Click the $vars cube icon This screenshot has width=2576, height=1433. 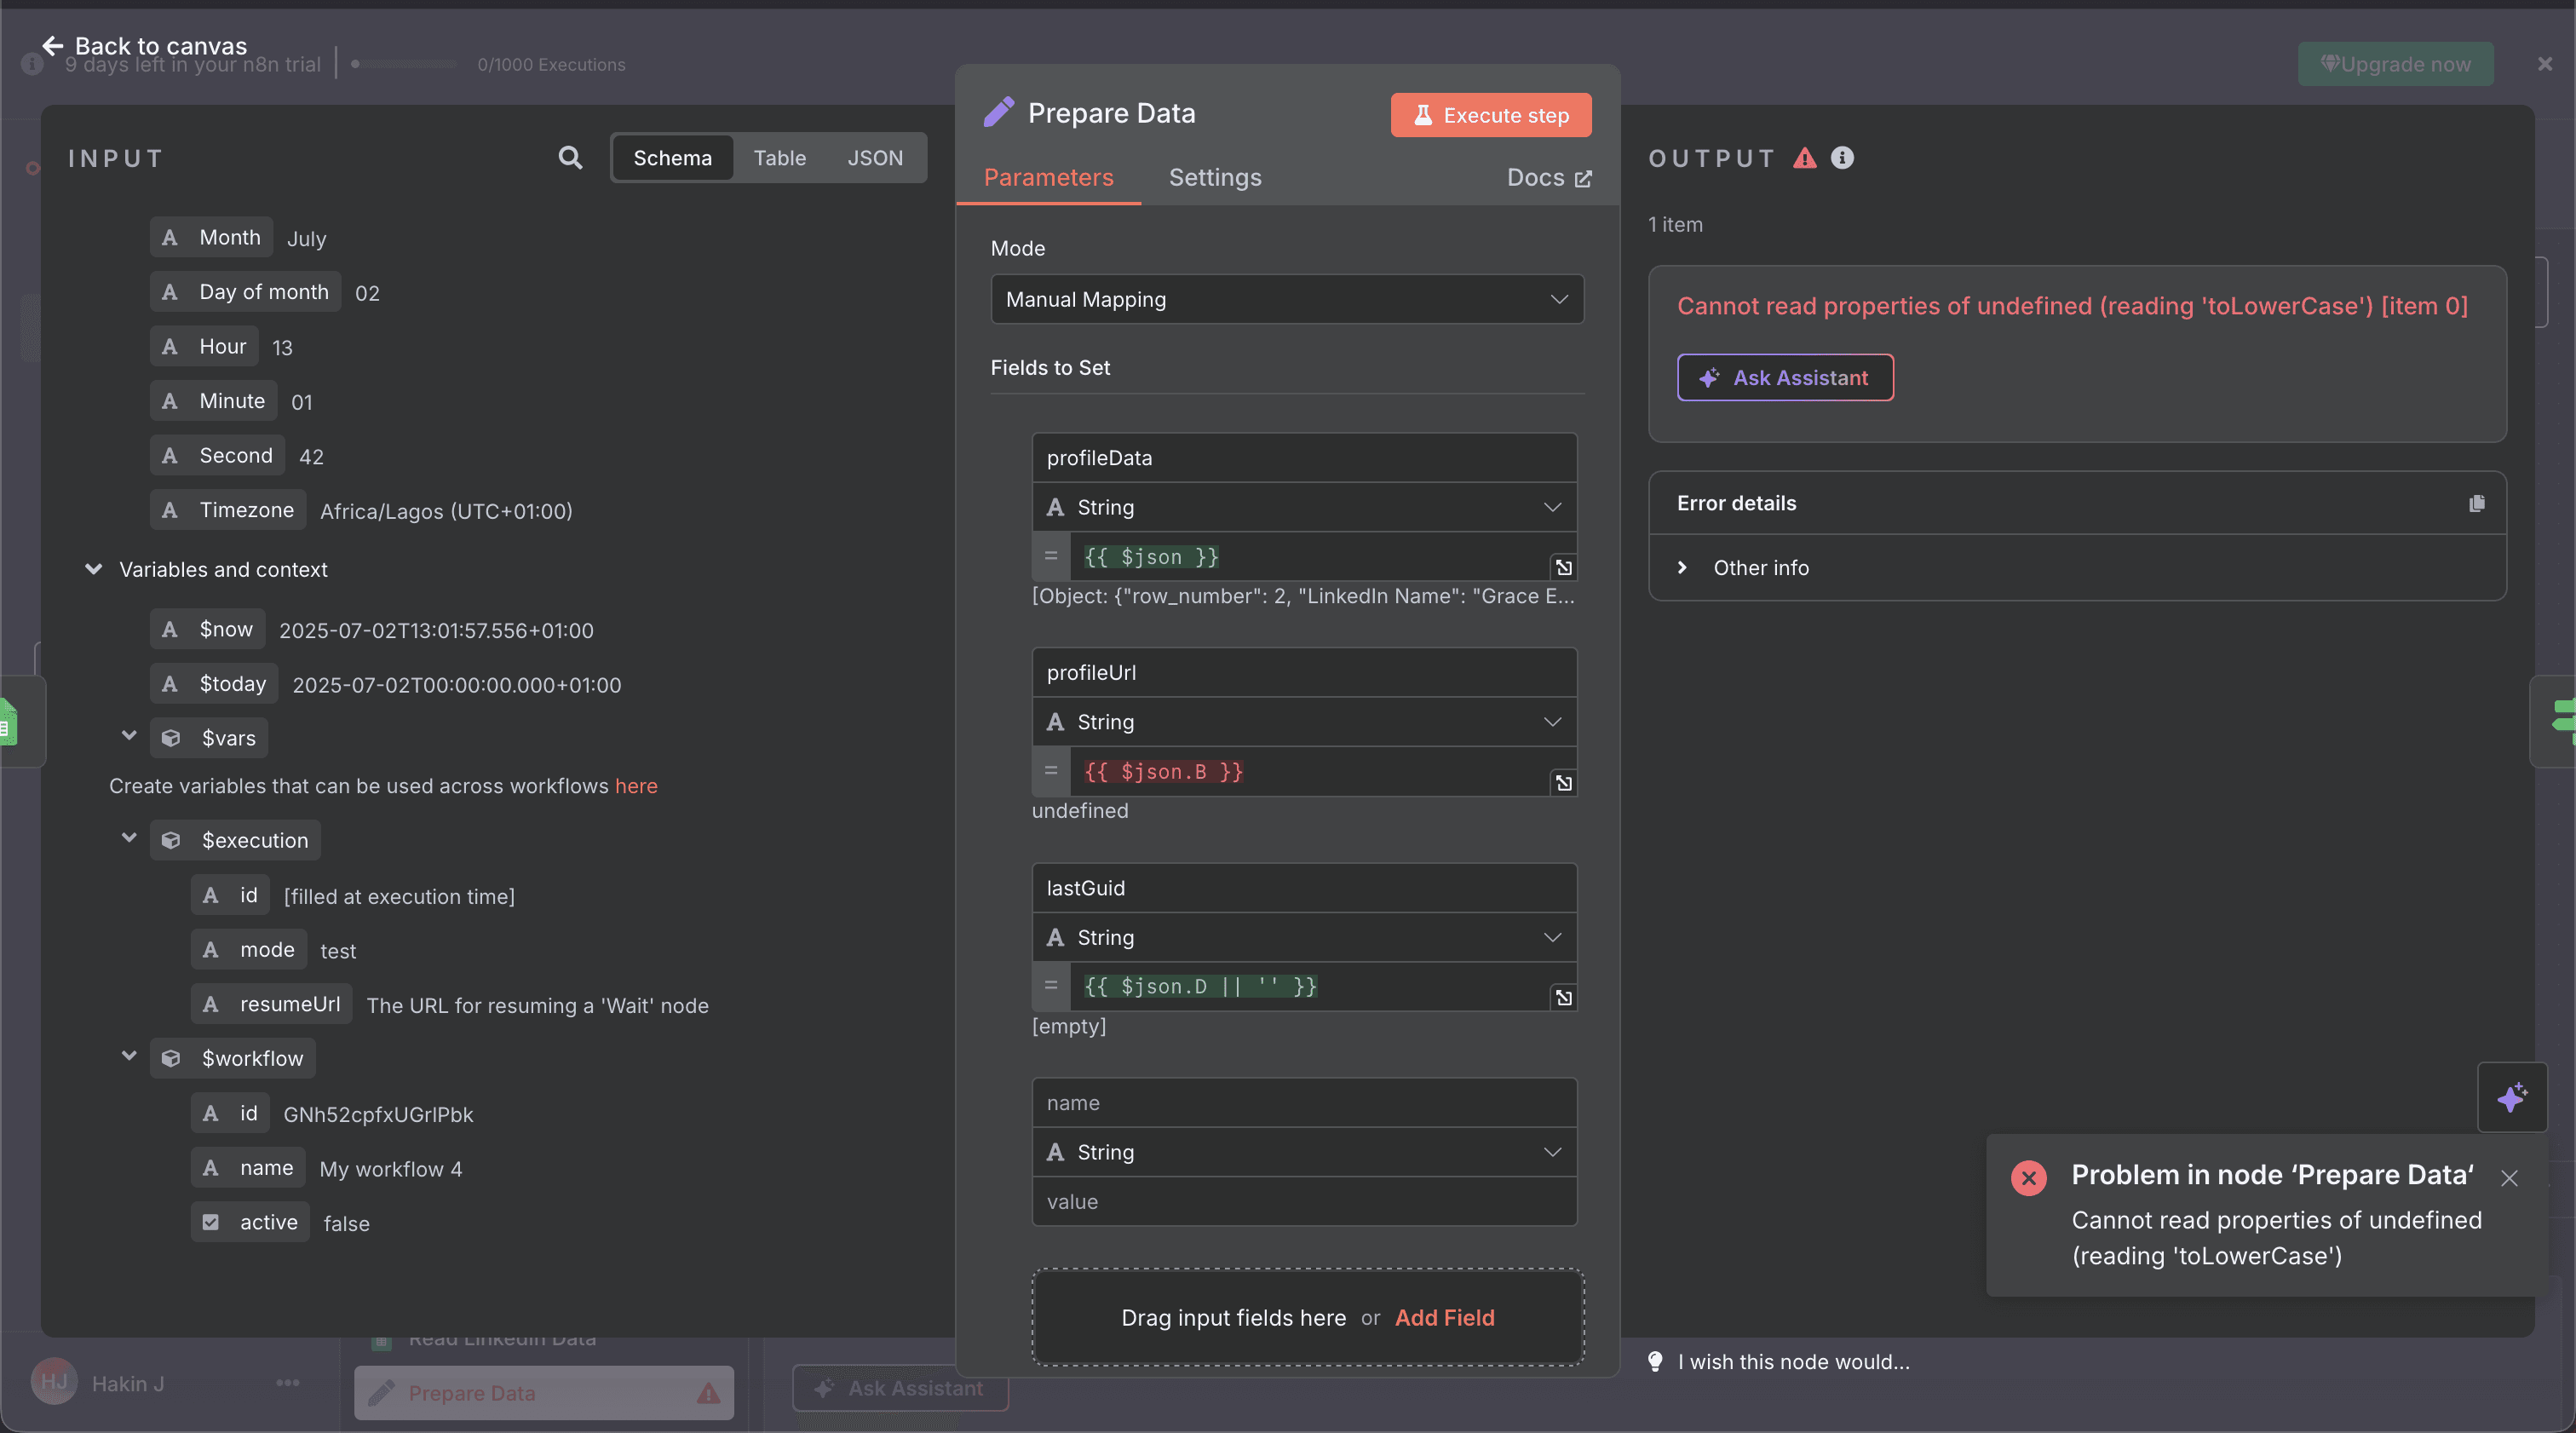(x=171, y=738)
